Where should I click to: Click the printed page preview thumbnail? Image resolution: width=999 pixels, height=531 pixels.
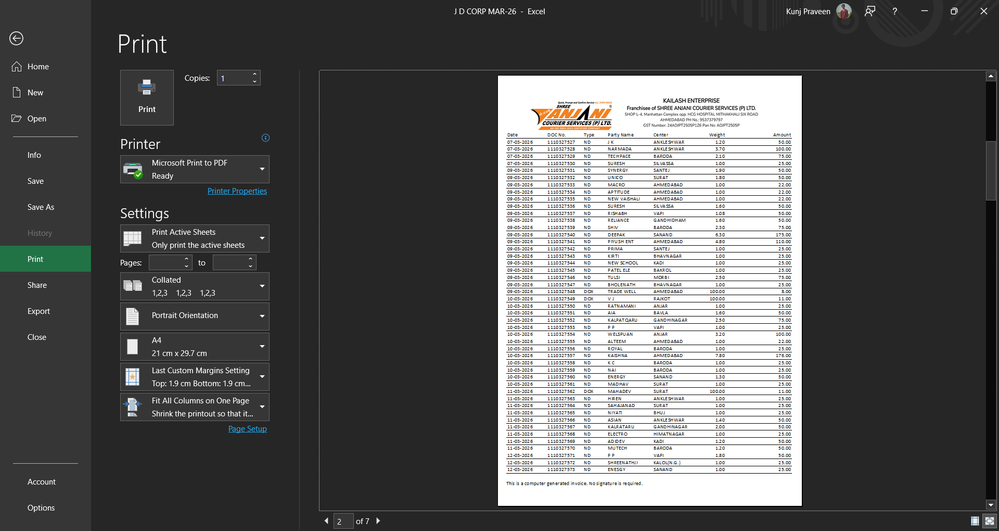coord(649,291)
